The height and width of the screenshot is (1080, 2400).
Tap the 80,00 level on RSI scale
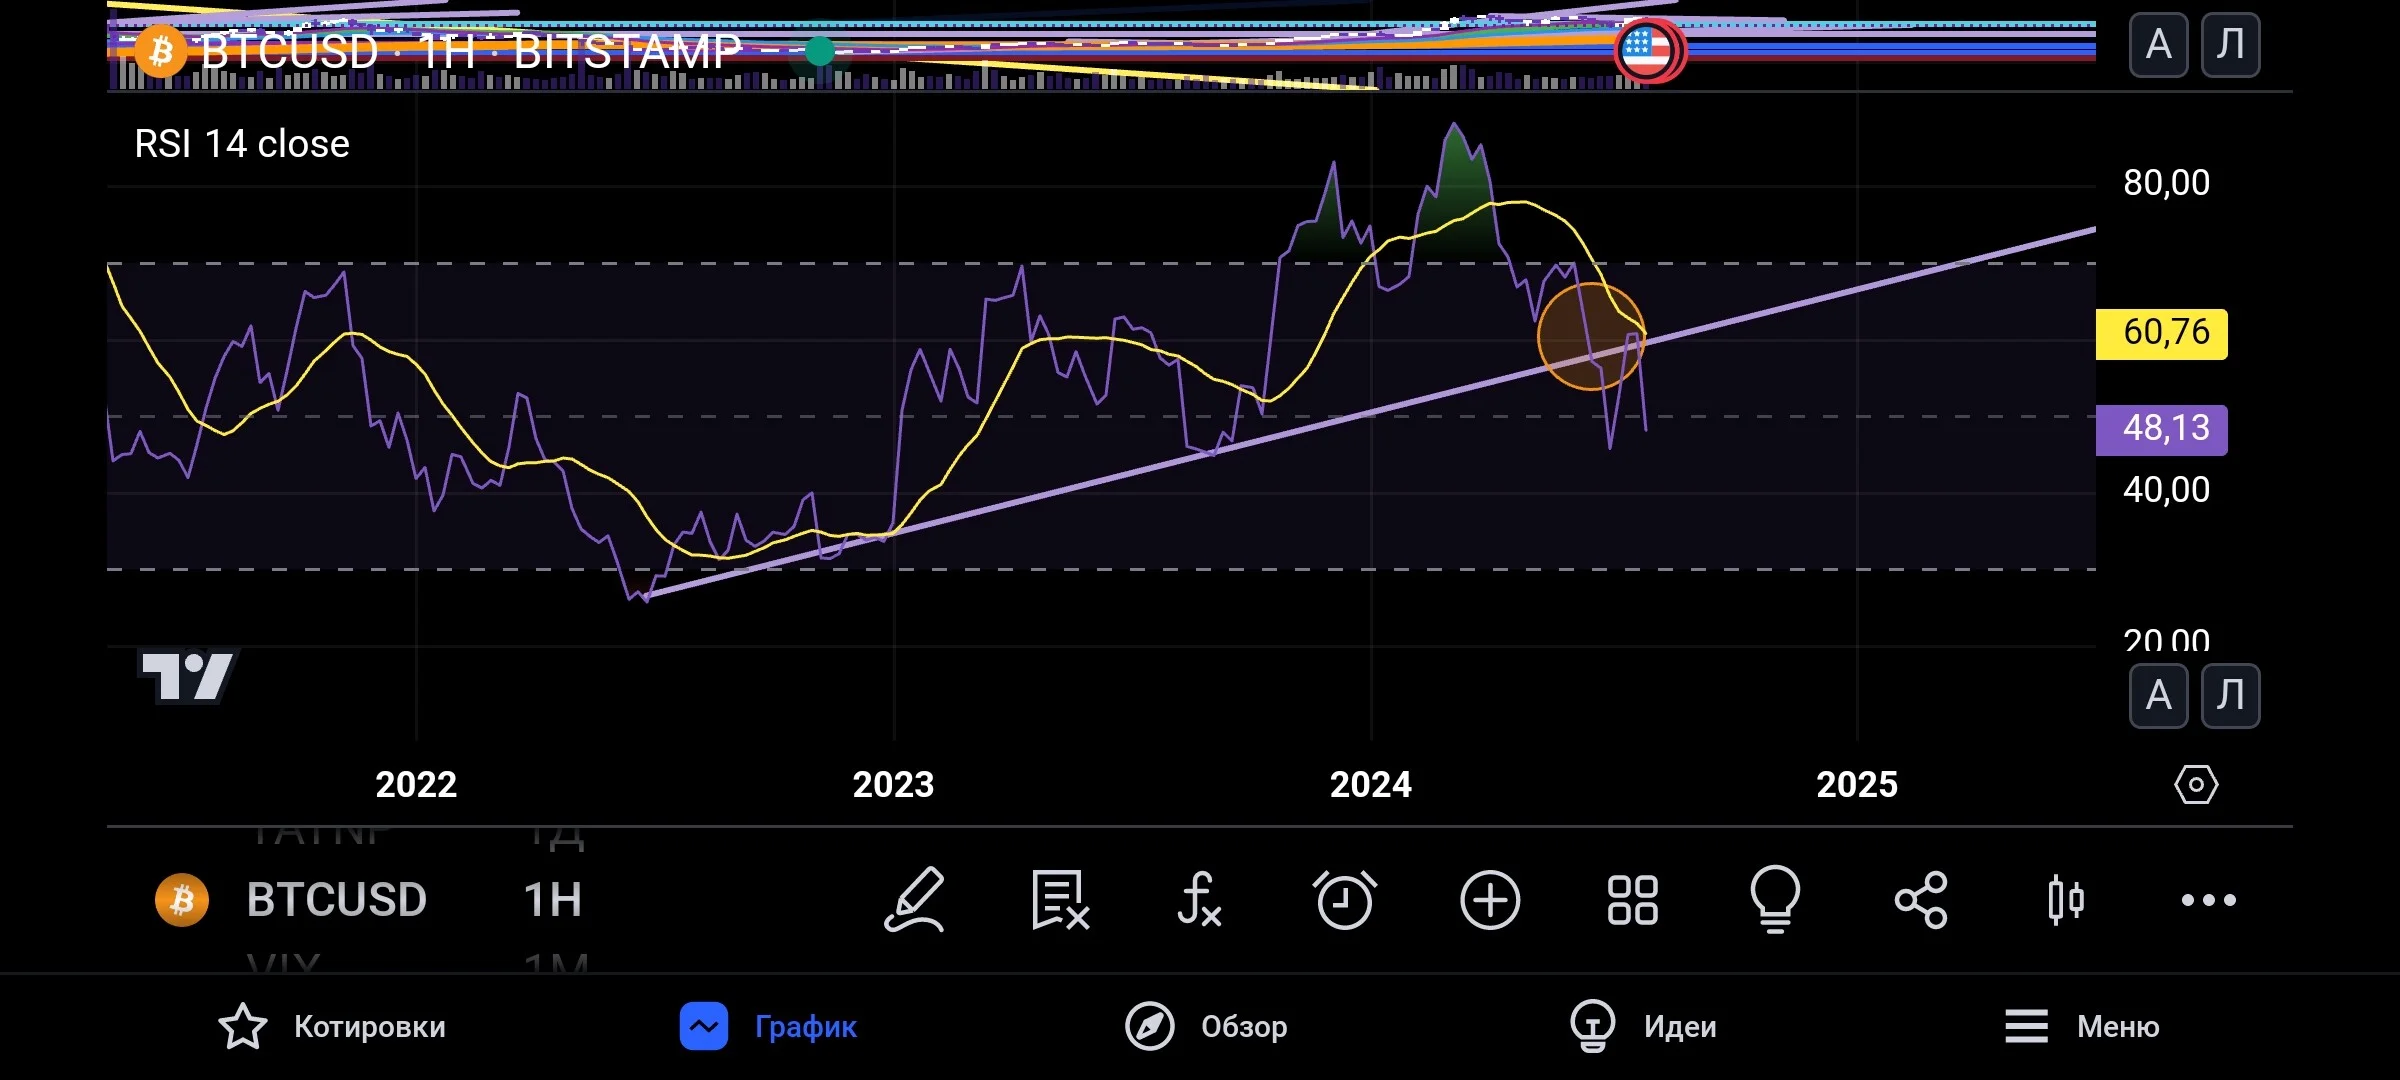tap(2166, 183)
